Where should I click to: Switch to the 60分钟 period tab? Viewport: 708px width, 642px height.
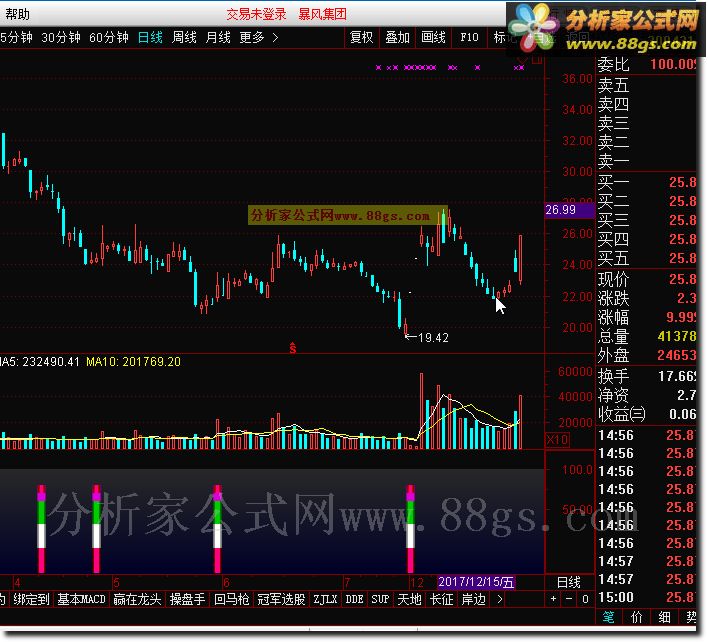click(108, 37)
